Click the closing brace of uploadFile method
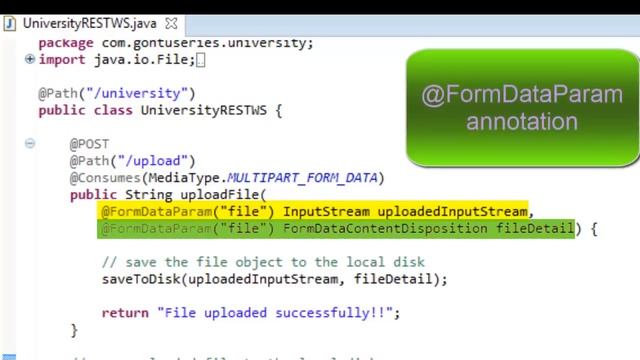640x360 pixels. [74, 330]
